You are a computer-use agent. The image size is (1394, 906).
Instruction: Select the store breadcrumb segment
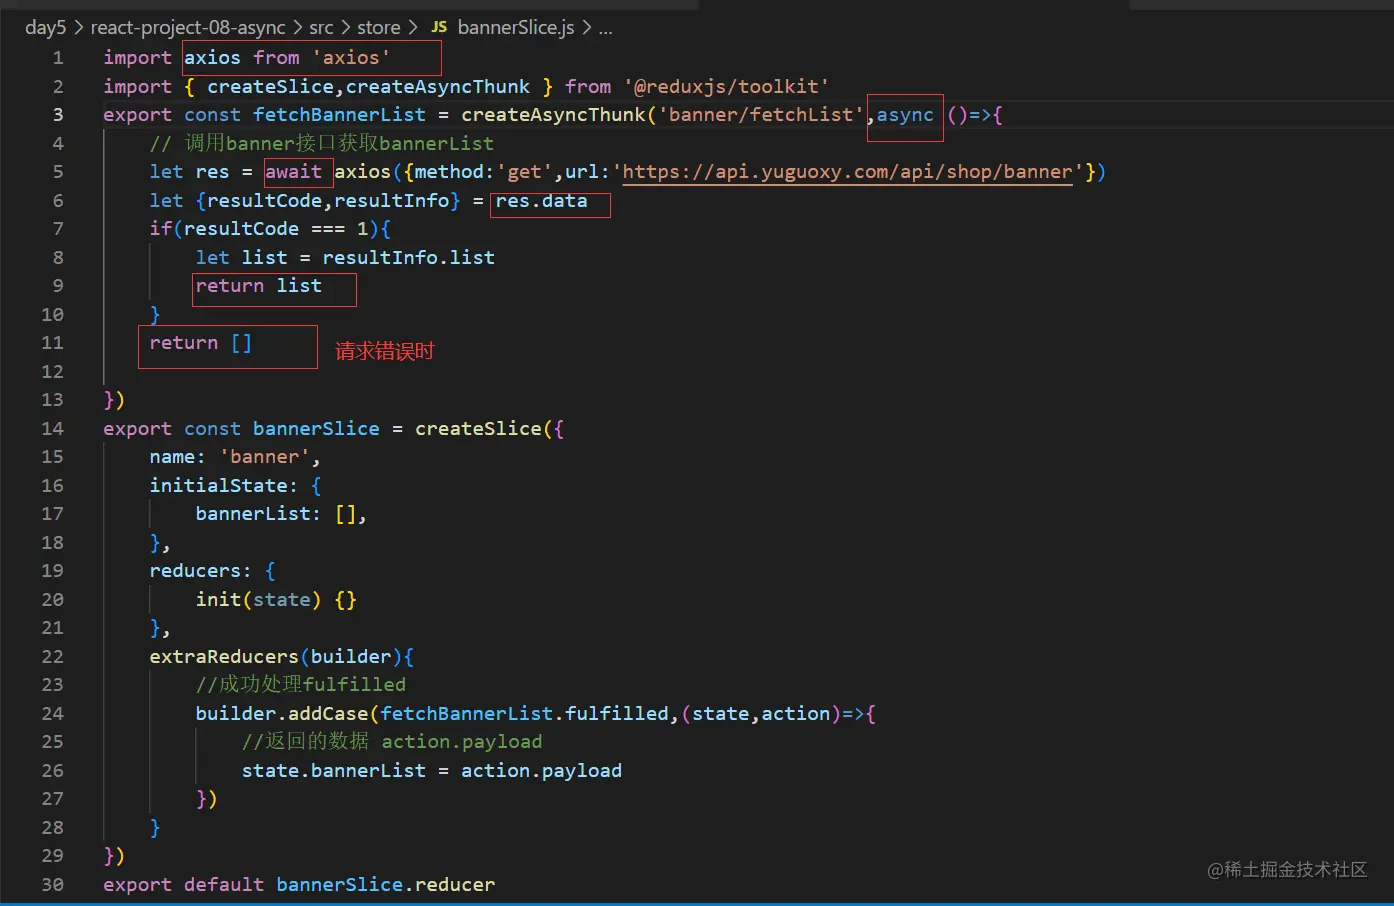(379, 27)
